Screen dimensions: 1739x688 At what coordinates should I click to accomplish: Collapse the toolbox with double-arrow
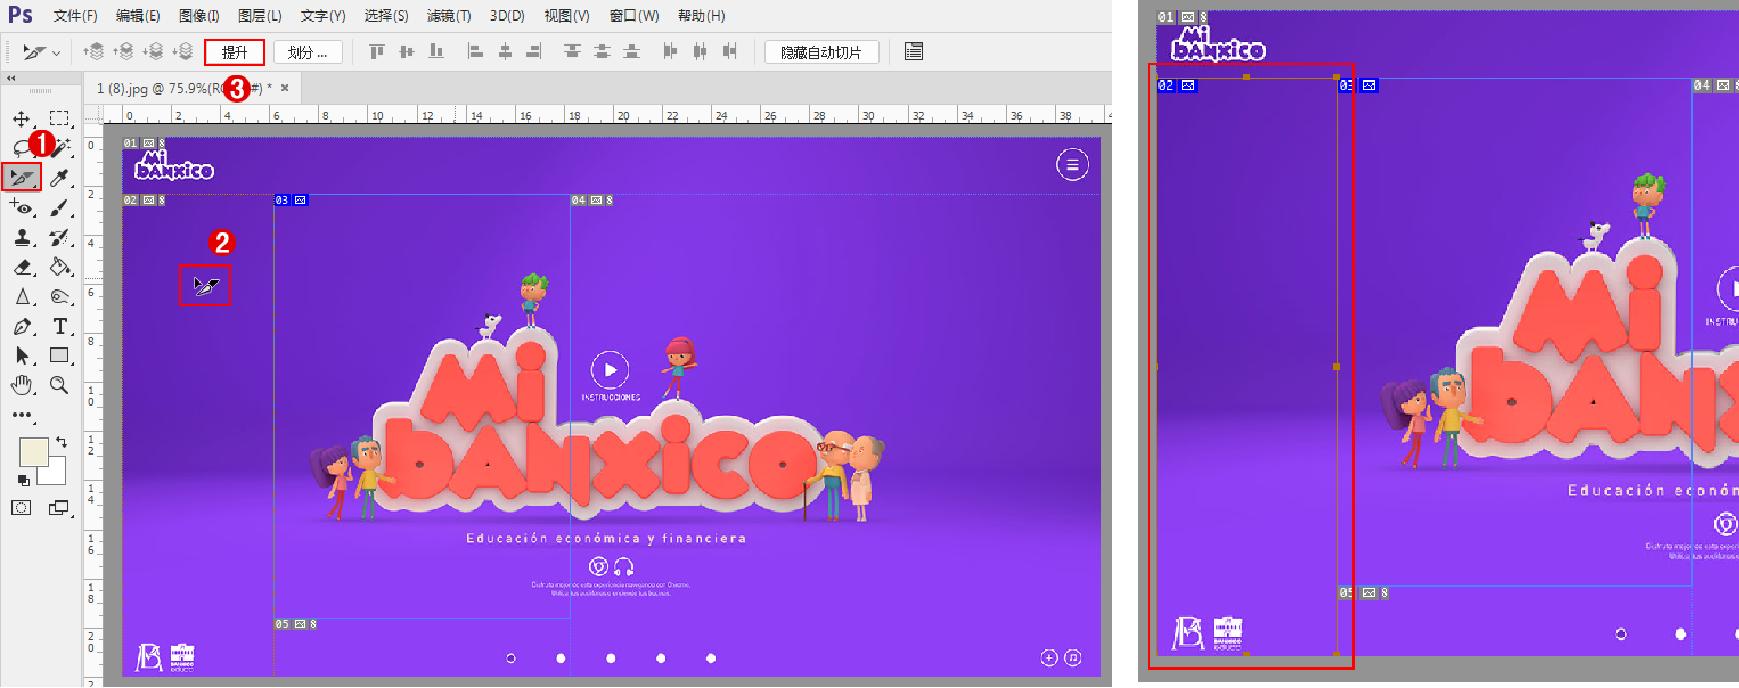tap(11, 78)
